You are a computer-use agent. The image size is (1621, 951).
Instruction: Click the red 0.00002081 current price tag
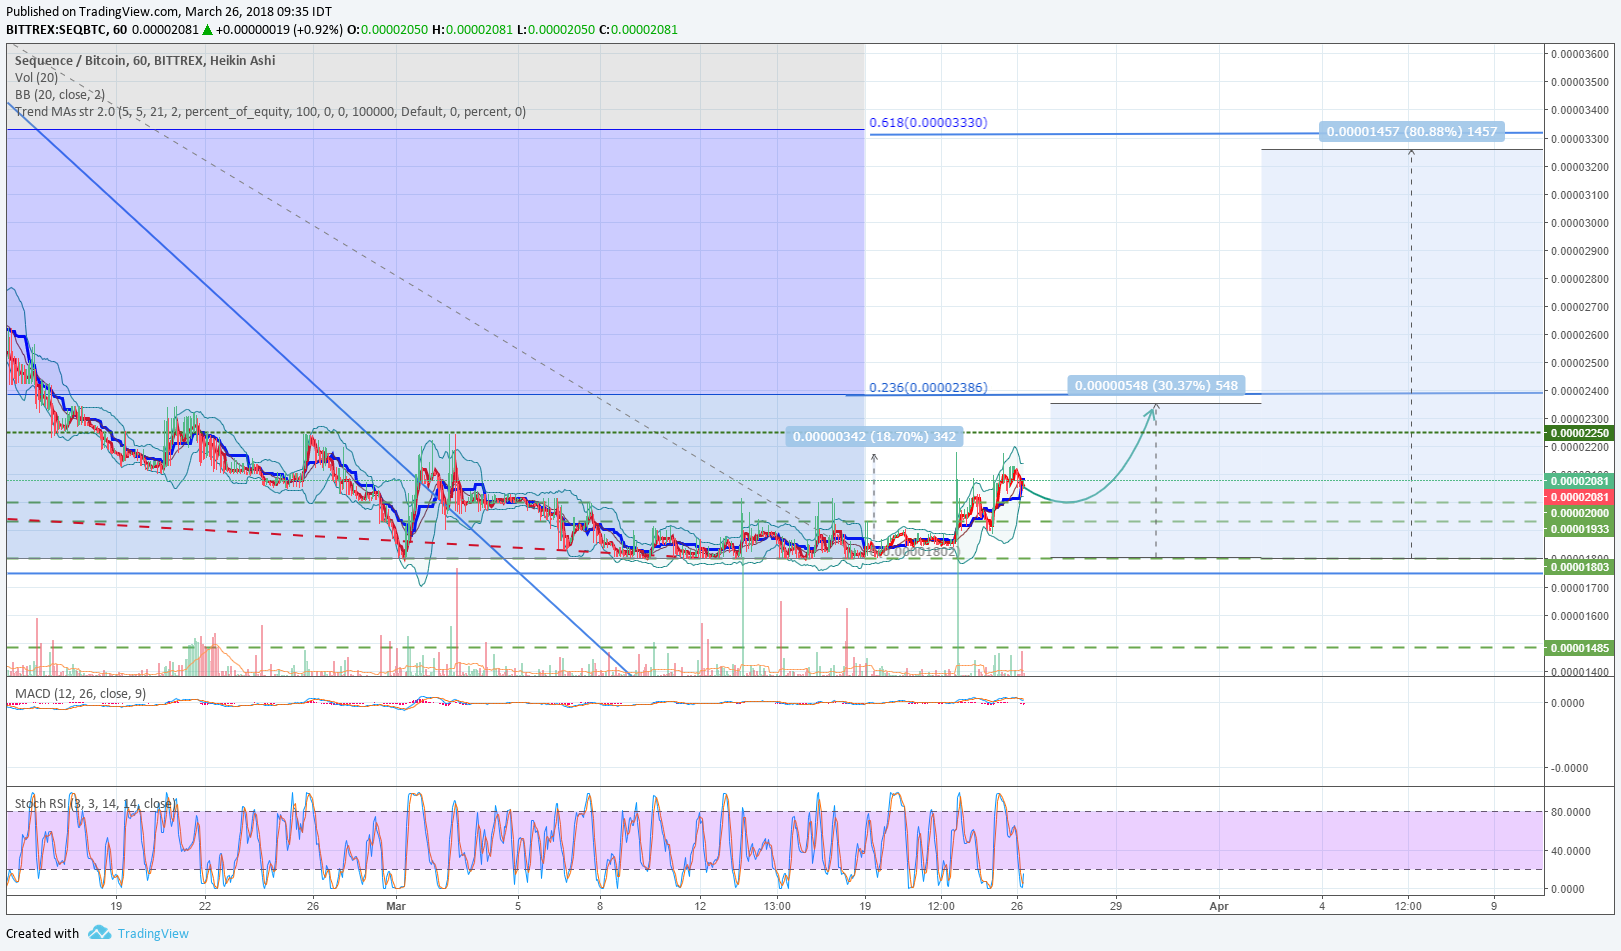pyautogui.click(x=1579, y=497)
